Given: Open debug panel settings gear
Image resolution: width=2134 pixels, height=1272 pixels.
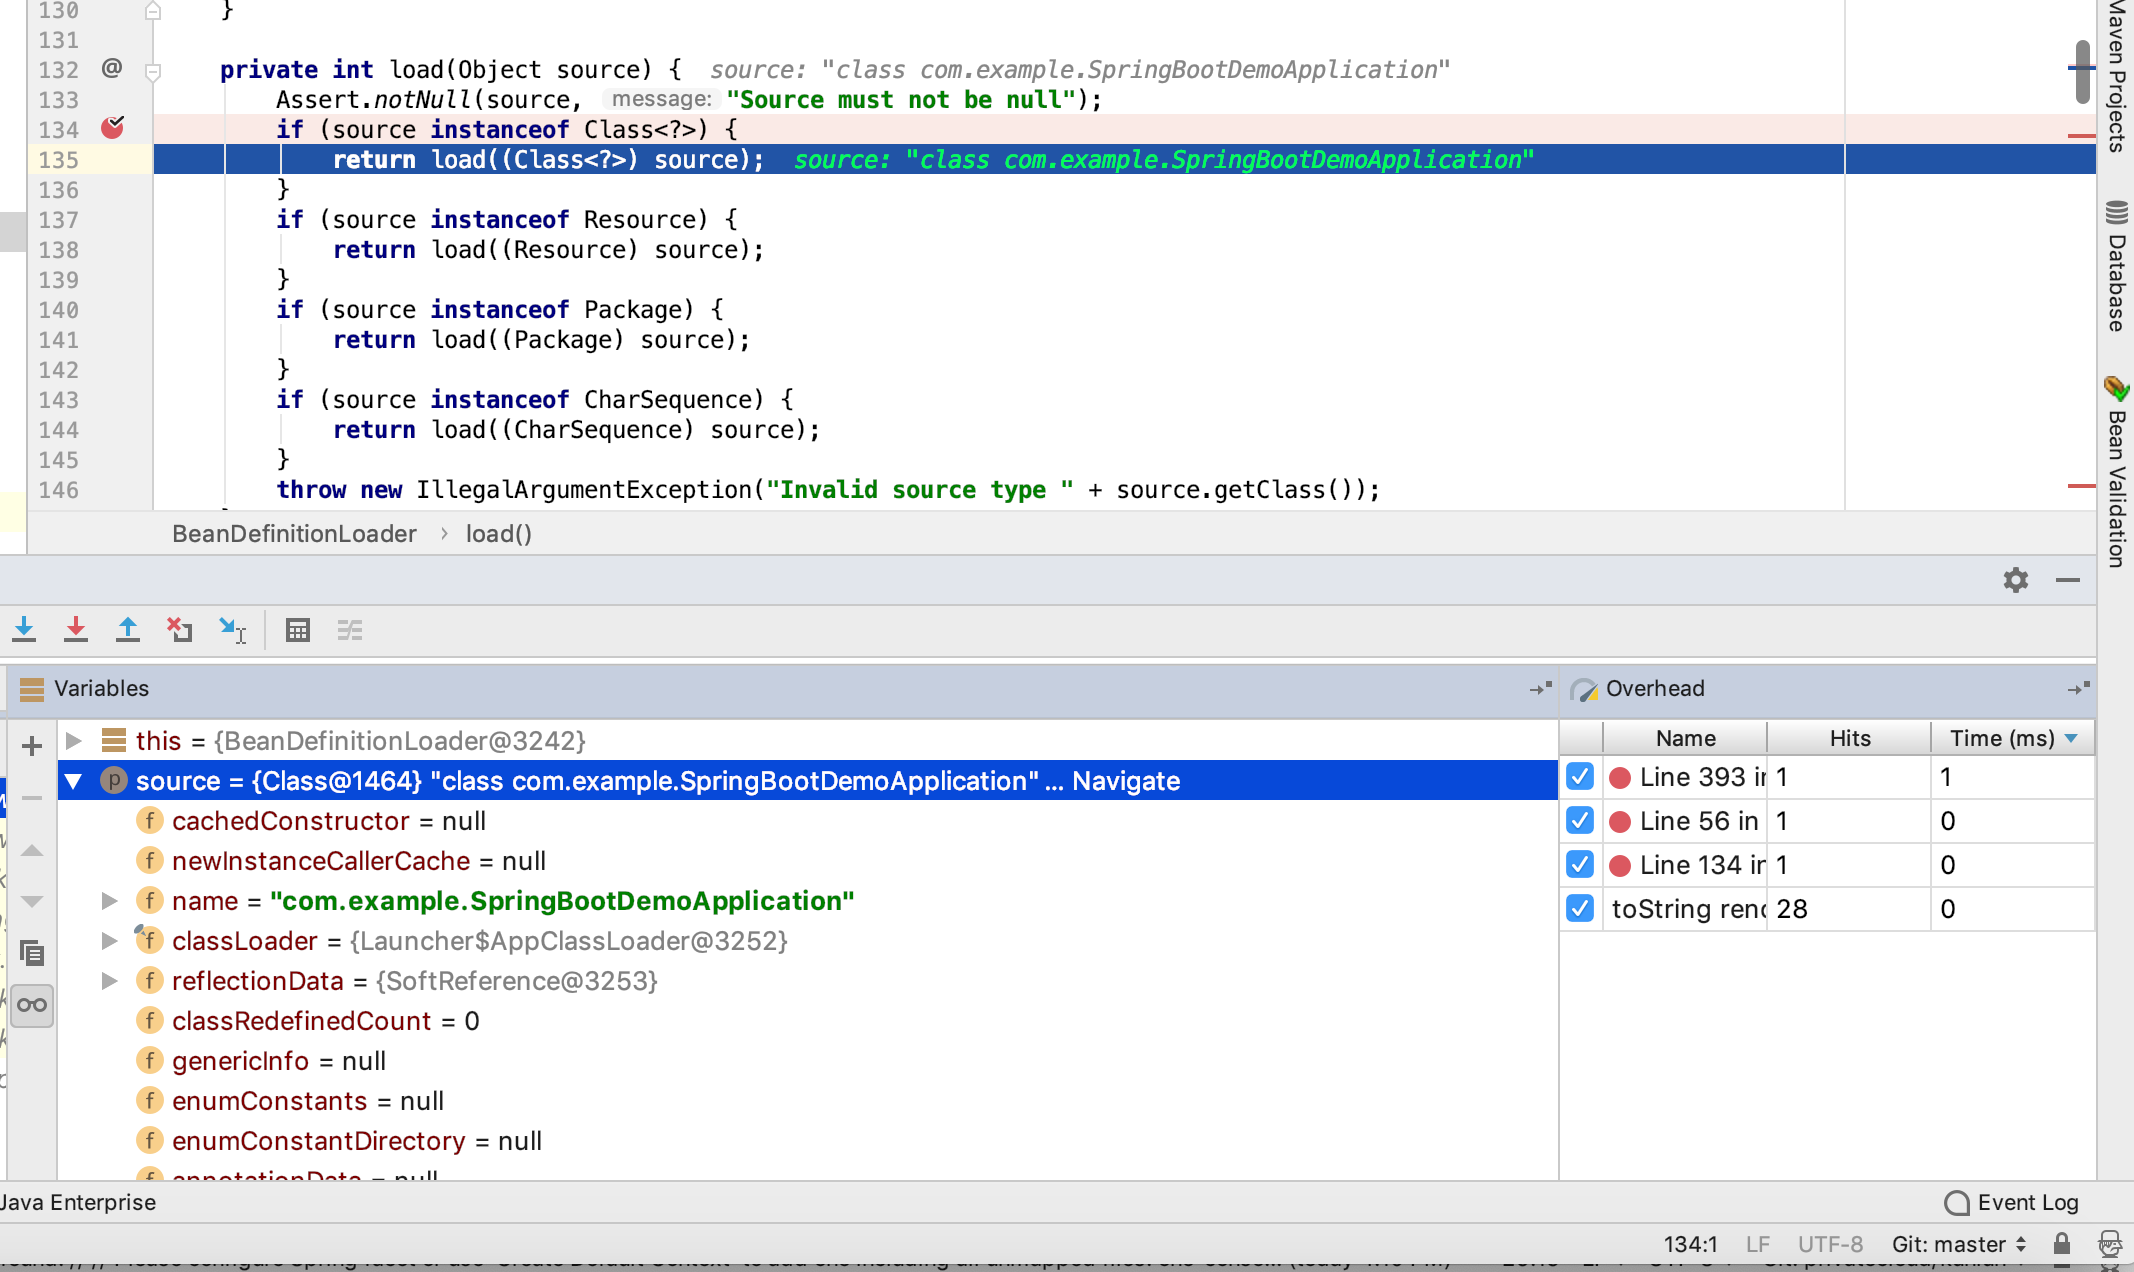Looking at the screenshot, I should [2015, 580].
